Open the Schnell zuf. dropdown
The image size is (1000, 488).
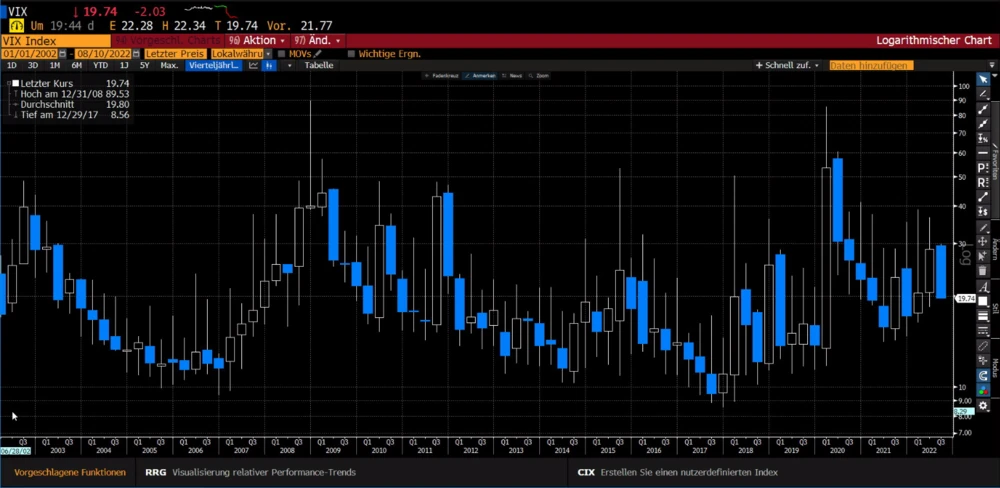pos(787,65)
